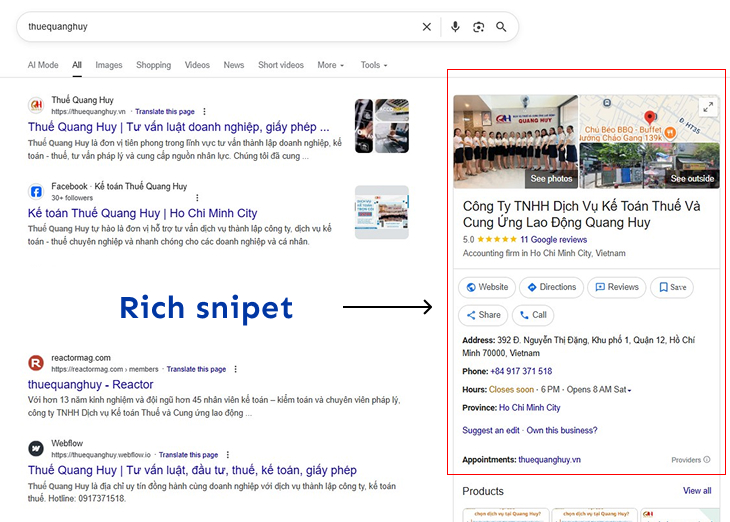This screenshot has width=730, height=522.
Task: Click the Providers info icon
Action: click(x=707, y=460)
